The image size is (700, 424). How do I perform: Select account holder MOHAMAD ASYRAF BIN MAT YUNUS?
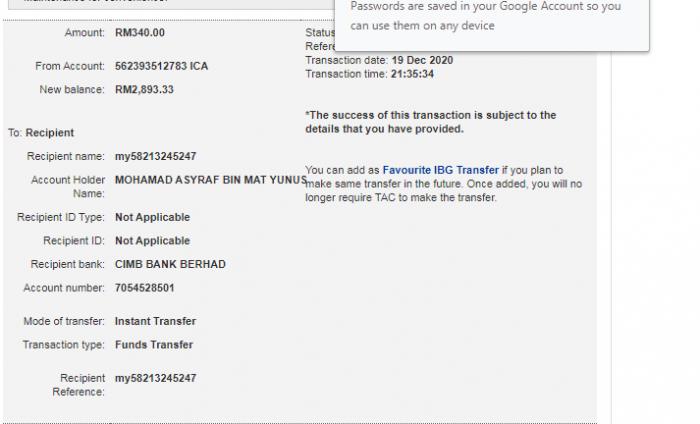click(x=211, y=180)
